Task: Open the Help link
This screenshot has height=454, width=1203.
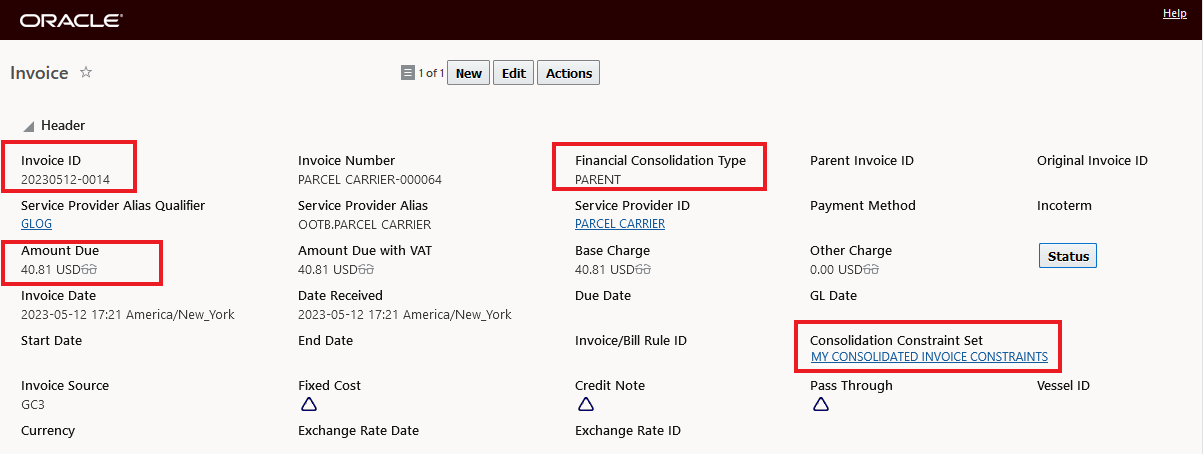Action: coord(1175,13)
